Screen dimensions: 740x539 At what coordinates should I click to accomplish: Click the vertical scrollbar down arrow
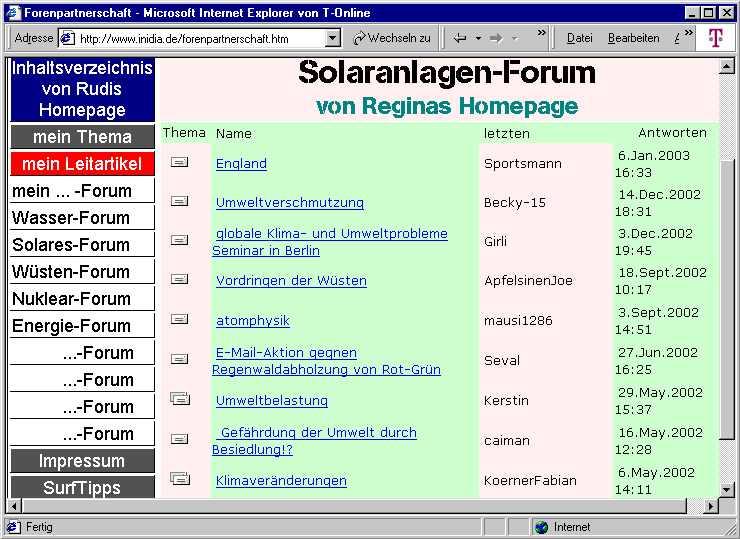727,489
